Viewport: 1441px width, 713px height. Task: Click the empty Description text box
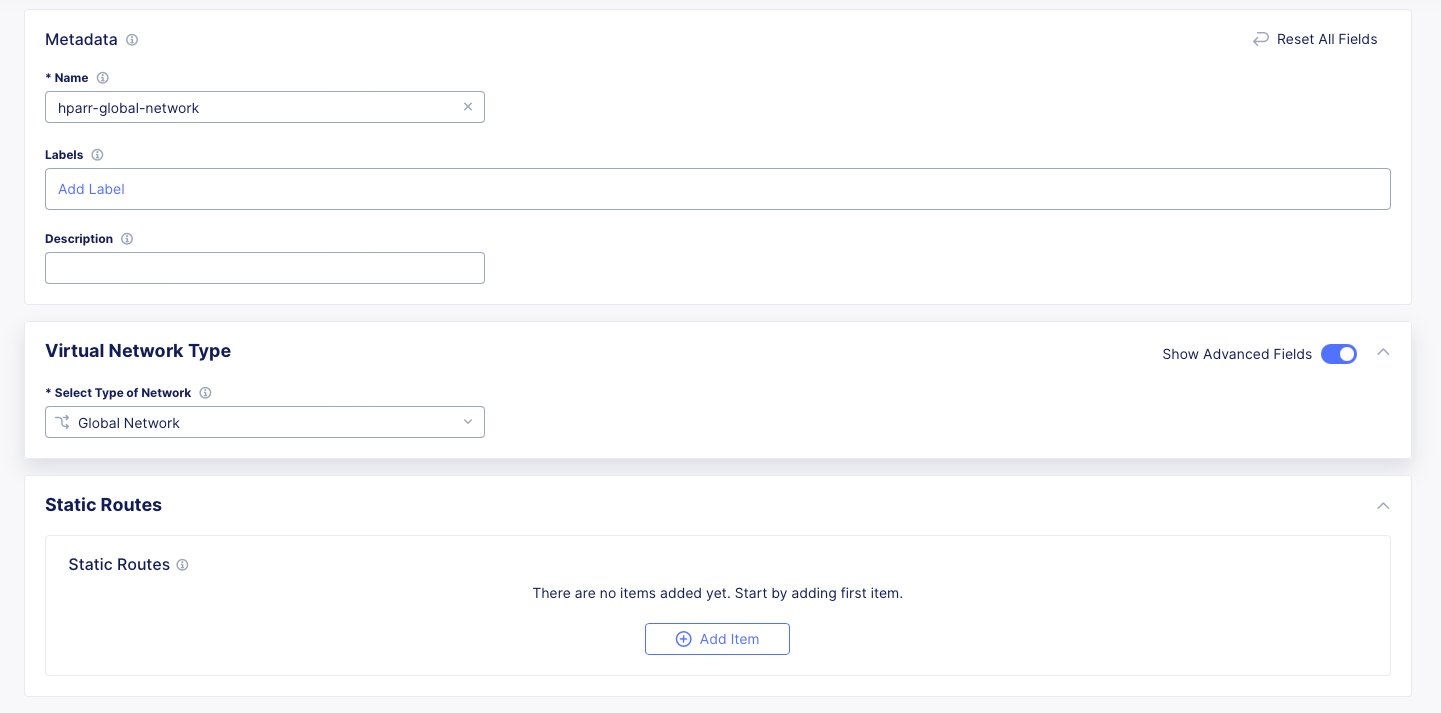[x=265, y=268]
